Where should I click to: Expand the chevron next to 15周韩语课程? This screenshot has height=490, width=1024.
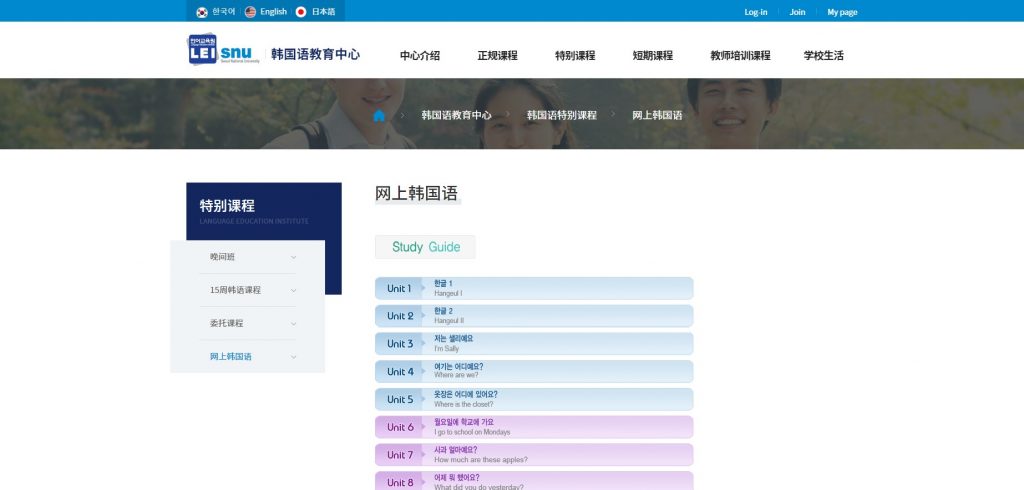coord(293,291)
